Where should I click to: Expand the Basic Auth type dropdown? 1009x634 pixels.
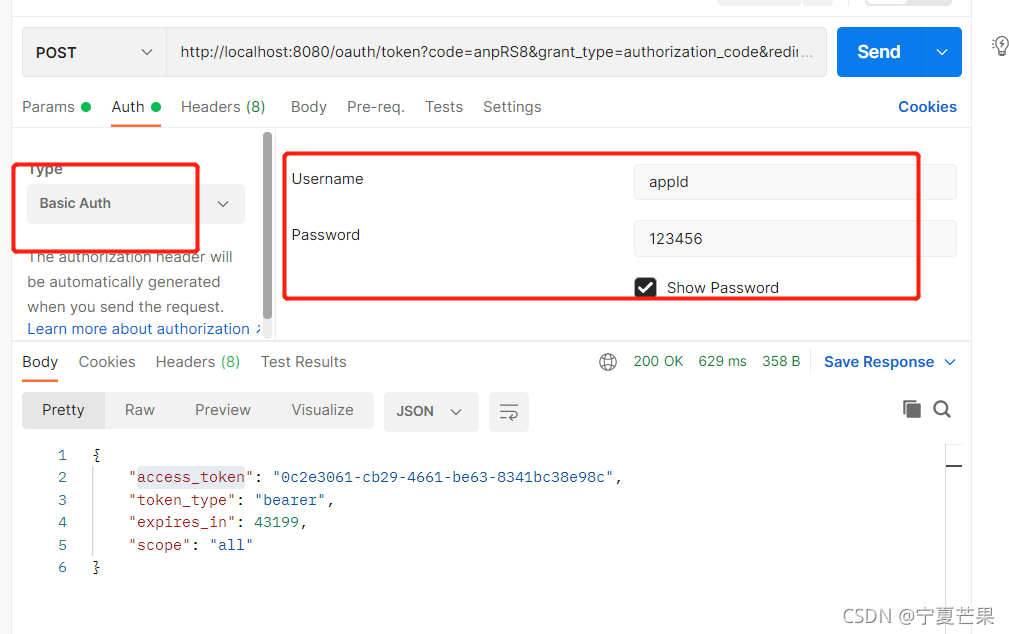[136, 203]
